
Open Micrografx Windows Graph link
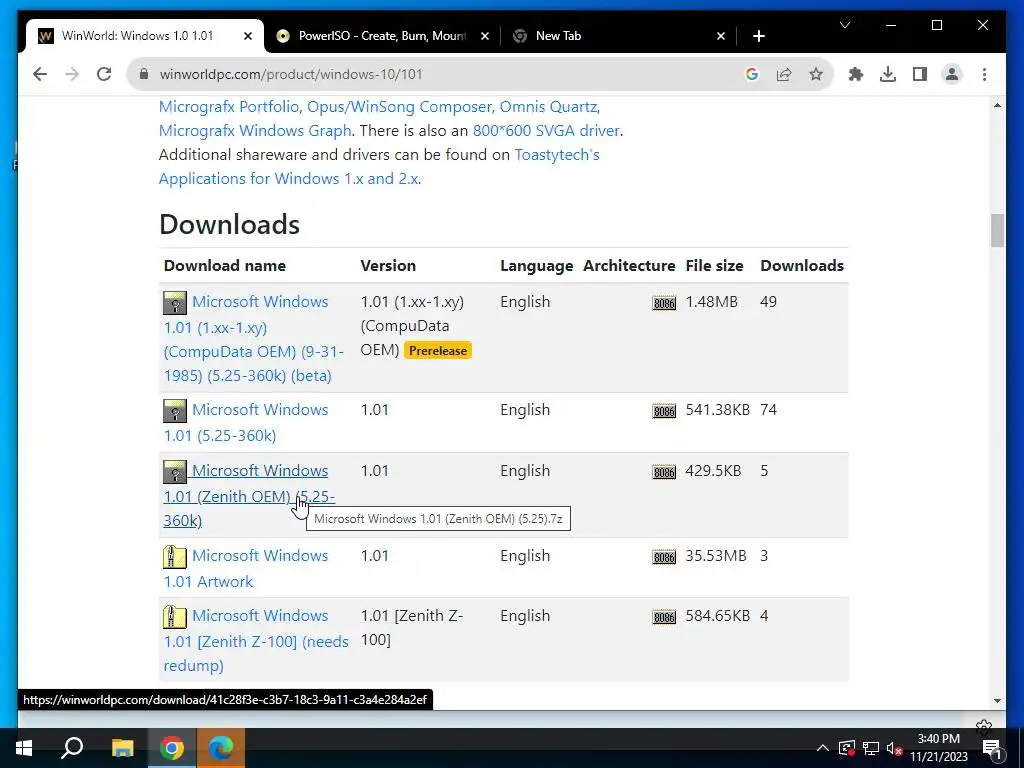[x=255, y=131]
